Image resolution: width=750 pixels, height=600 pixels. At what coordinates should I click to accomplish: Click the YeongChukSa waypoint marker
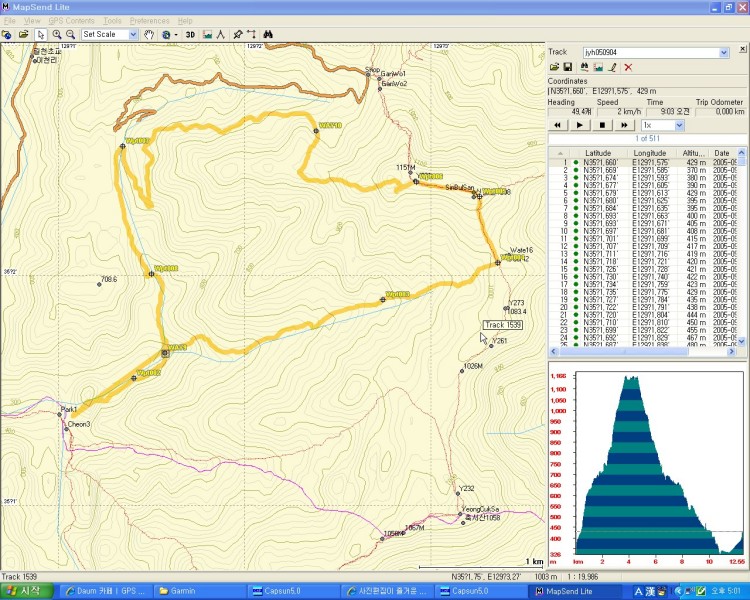coord(461,514)
